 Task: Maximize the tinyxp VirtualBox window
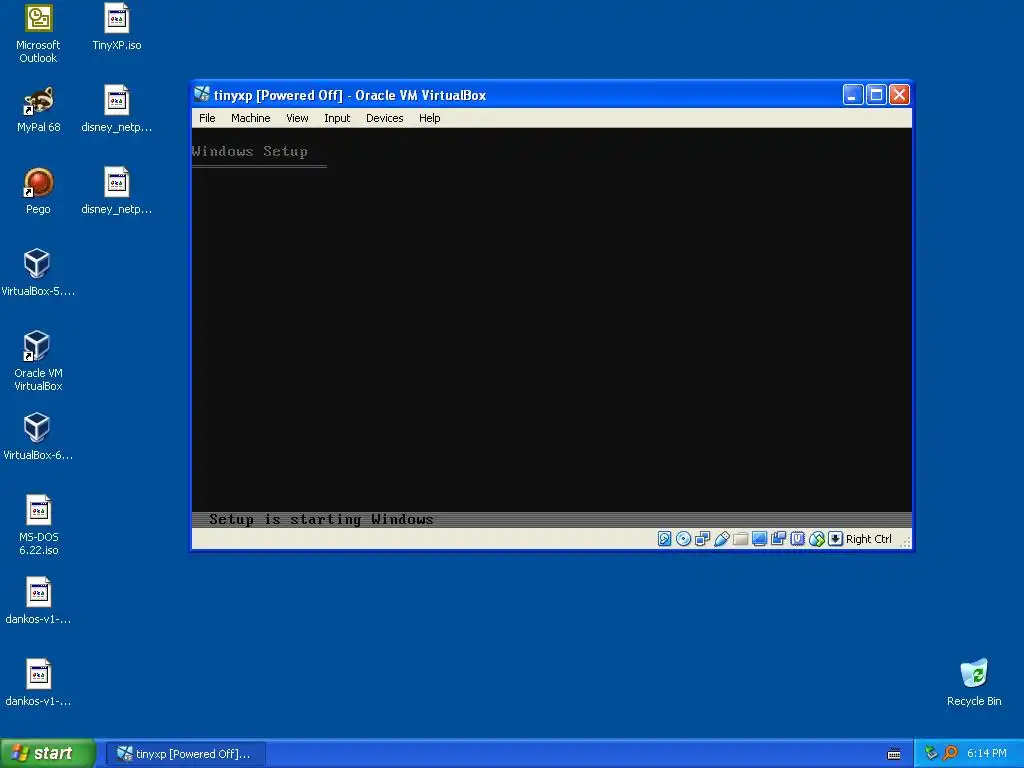876,95
